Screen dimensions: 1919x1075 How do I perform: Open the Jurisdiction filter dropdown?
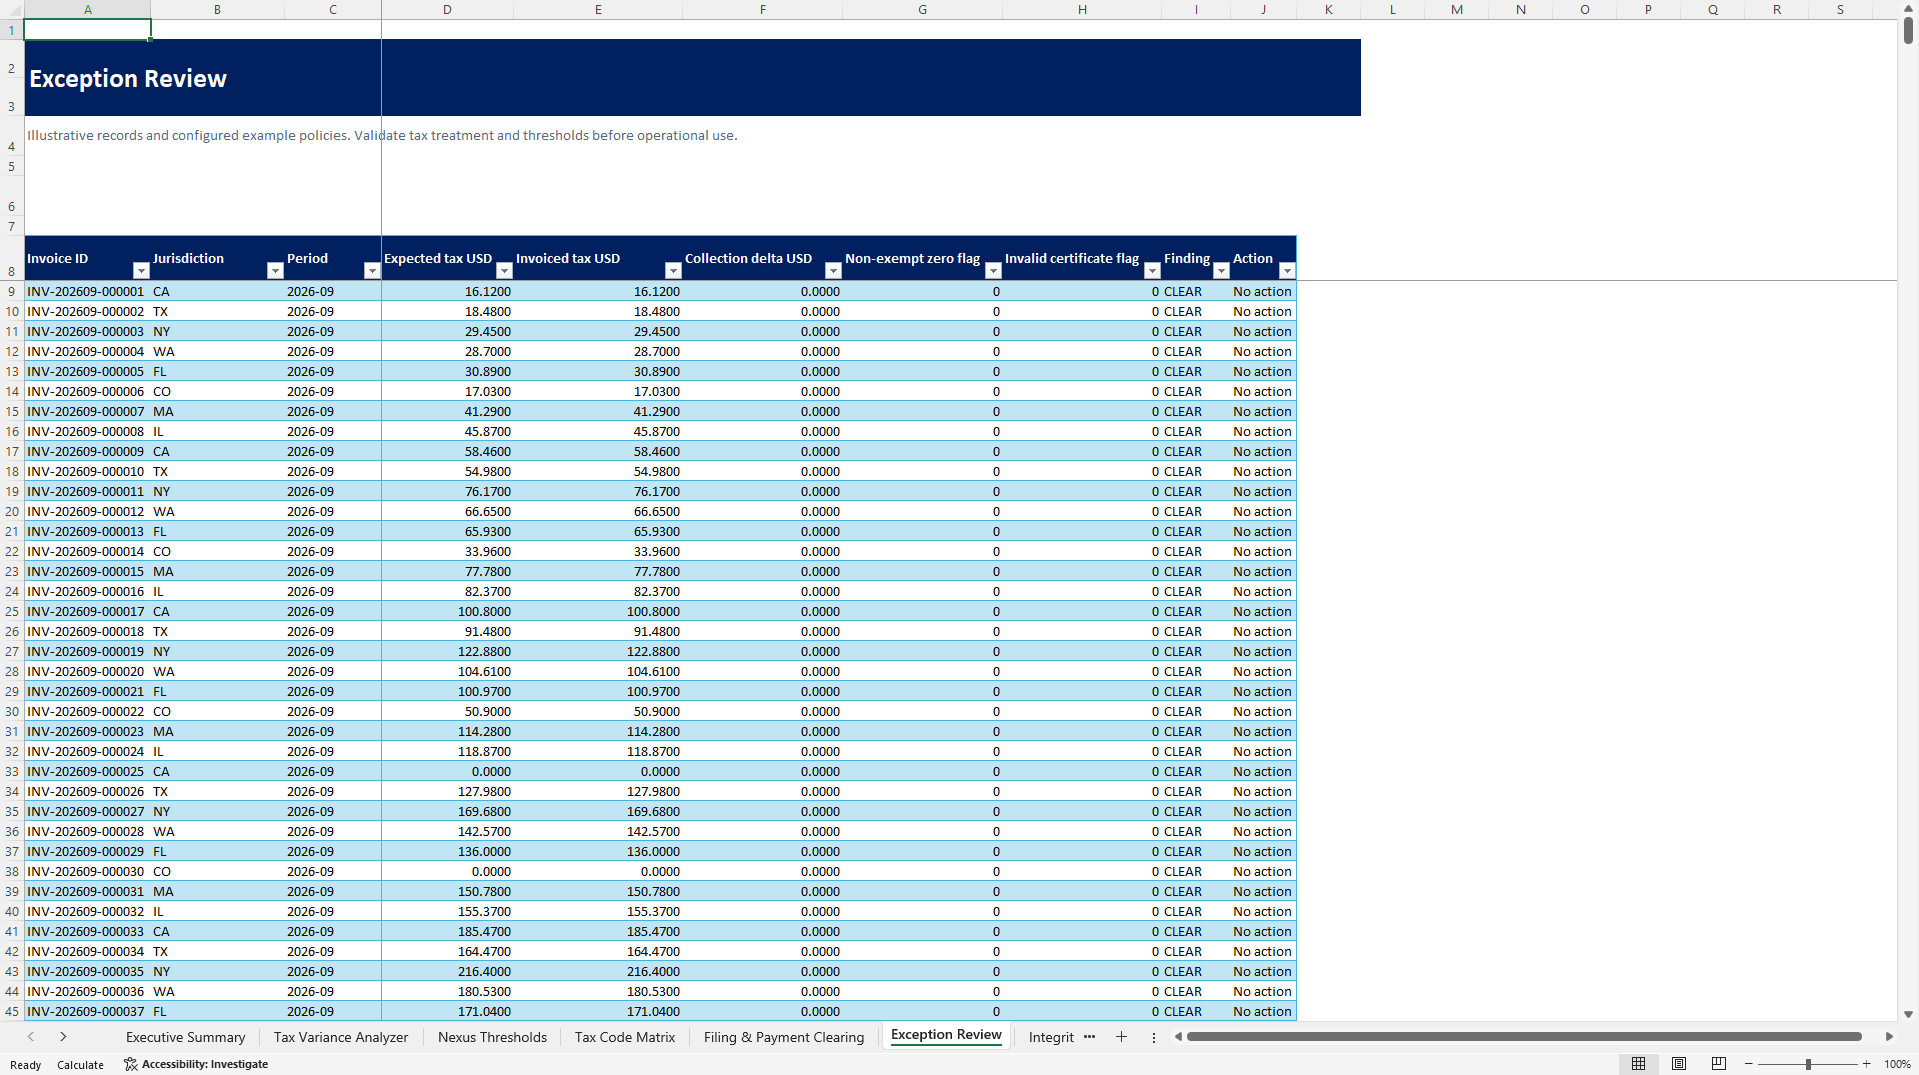[275, 271]
